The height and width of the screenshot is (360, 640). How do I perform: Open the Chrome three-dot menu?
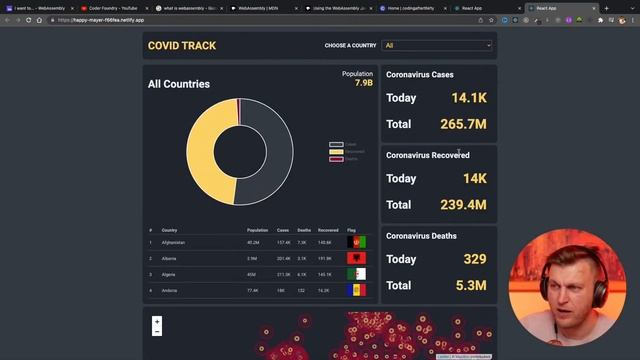click(x=634, y=20)
